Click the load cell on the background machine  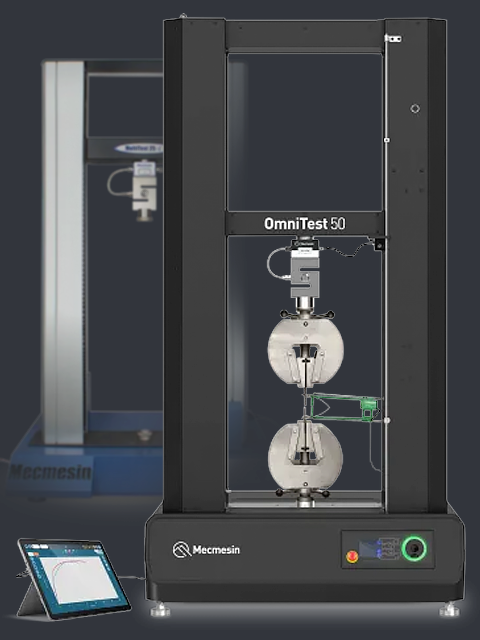click(x=144, y=191)
